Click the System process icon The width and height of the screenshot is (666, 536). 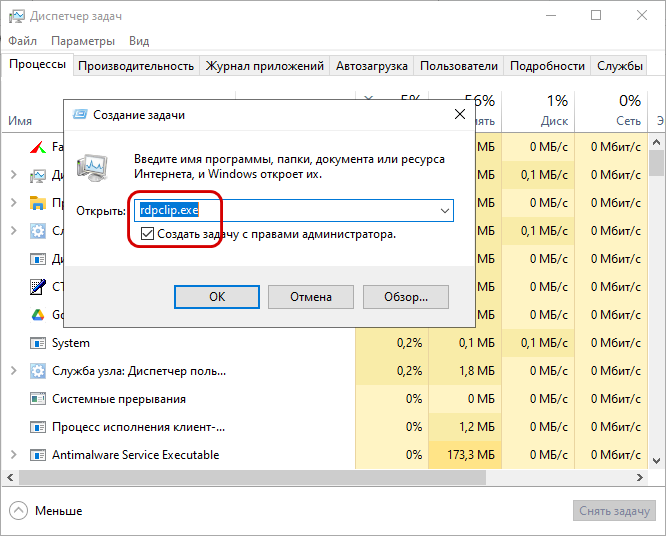click(37, 343)
